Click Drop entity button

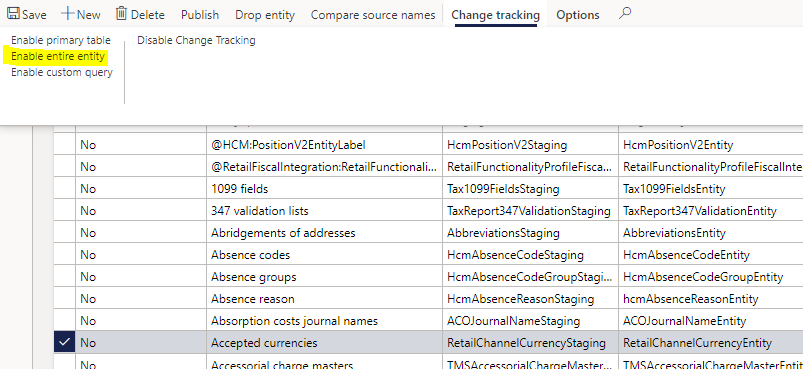[x=265, y=15]
